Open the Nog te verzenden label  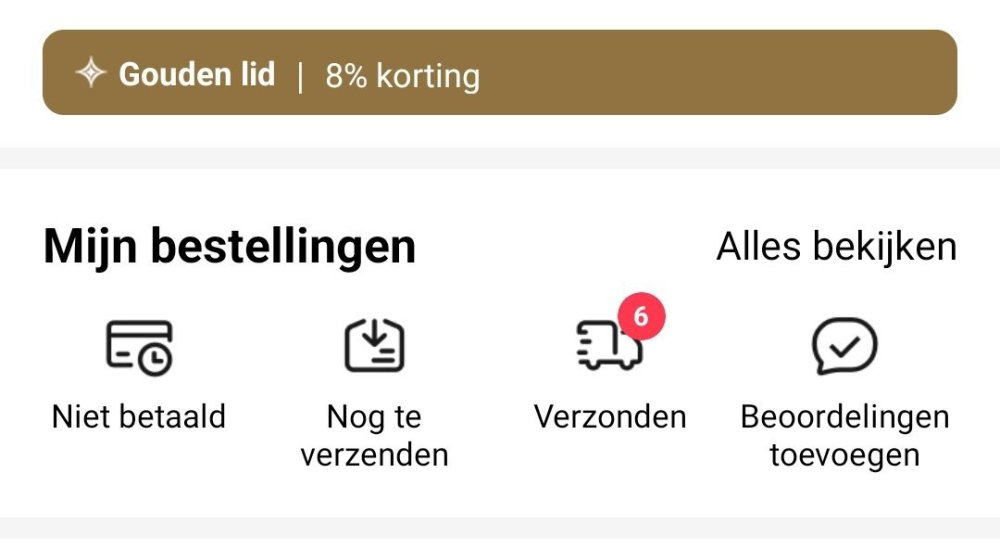pyautogui.click(x=374, y=436)
